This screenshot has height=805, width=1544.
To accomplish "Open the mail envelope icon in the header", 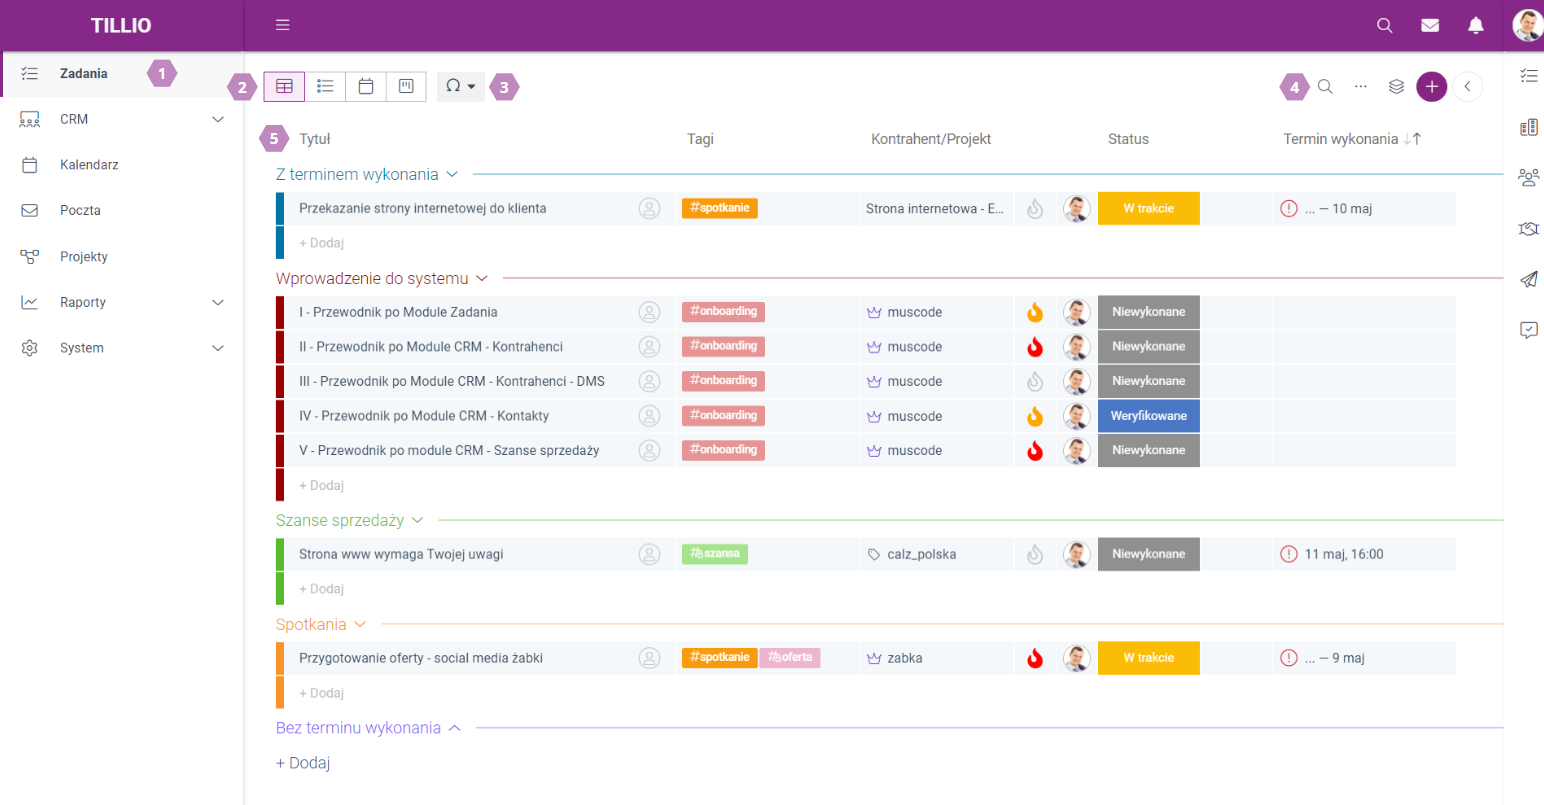I will (x=1430, y=26).
